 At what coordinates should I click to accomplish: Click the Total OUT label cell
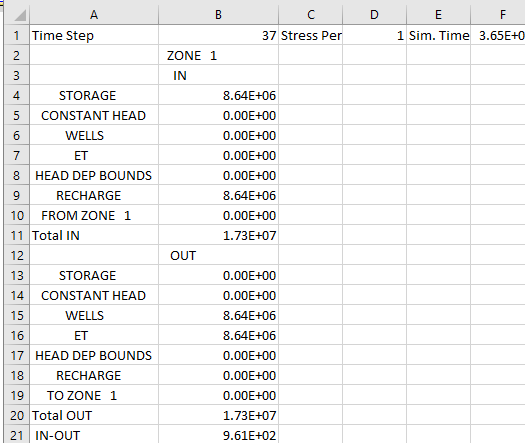[94, 416]
